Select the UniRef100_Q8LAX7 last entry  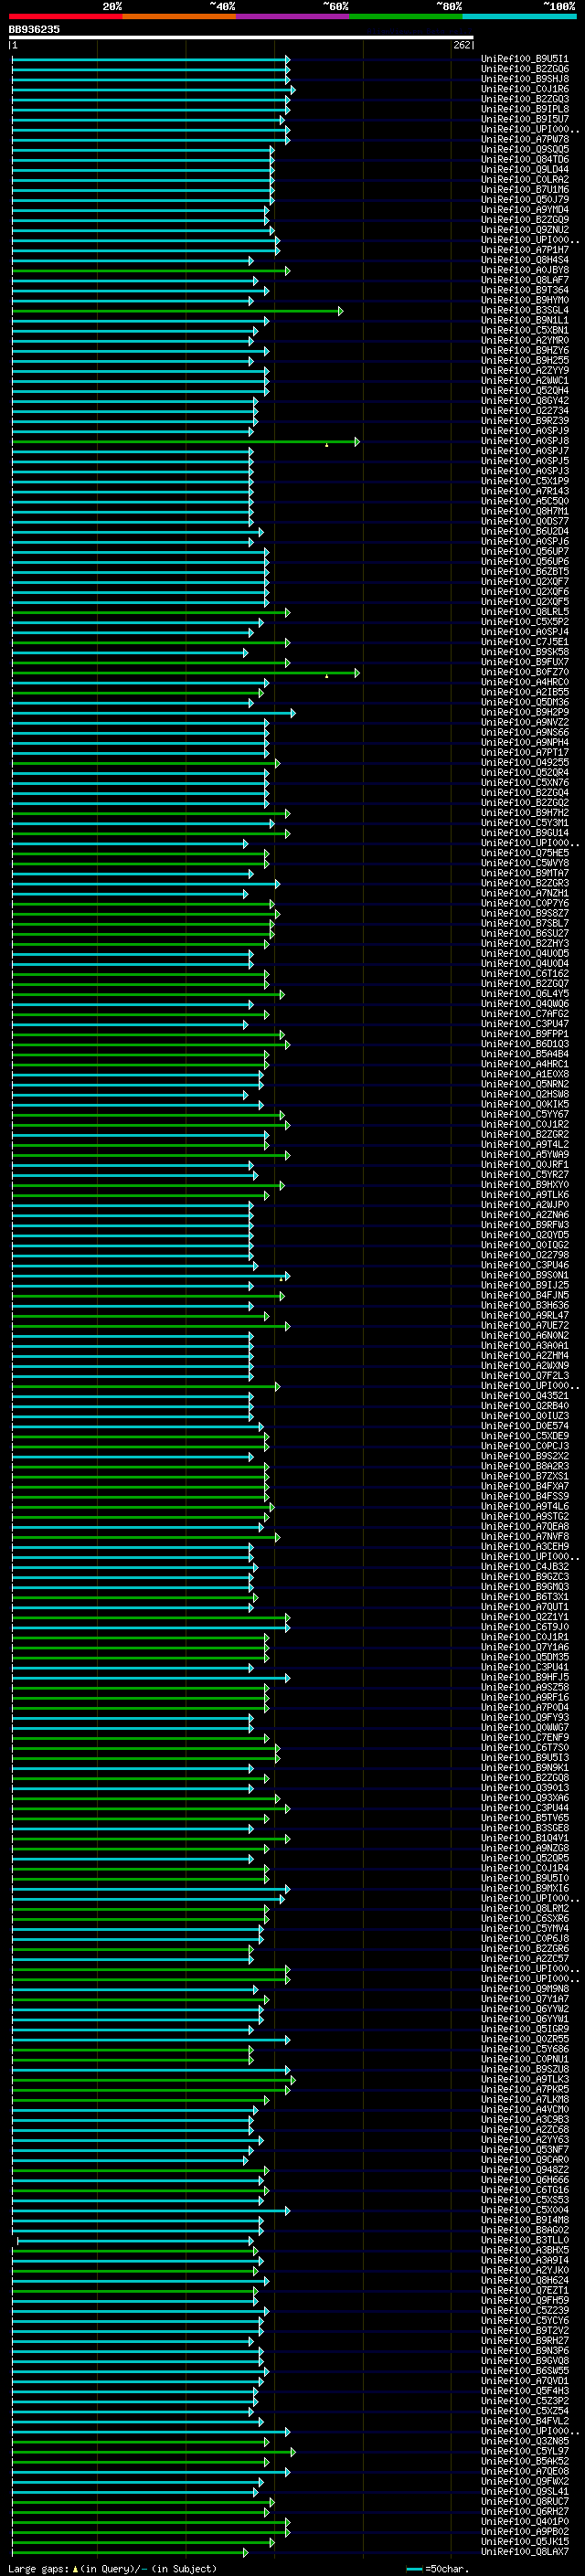525,2553
